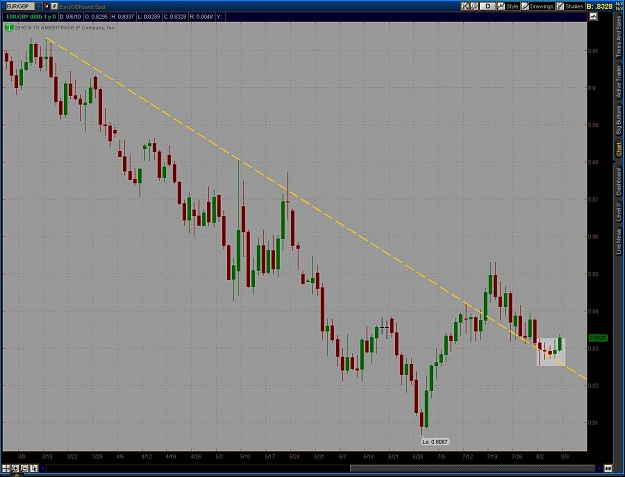Click the third bottom-left chart tool icon
Image resolution: width=625 pixels, height=477 pixels.
25,468
